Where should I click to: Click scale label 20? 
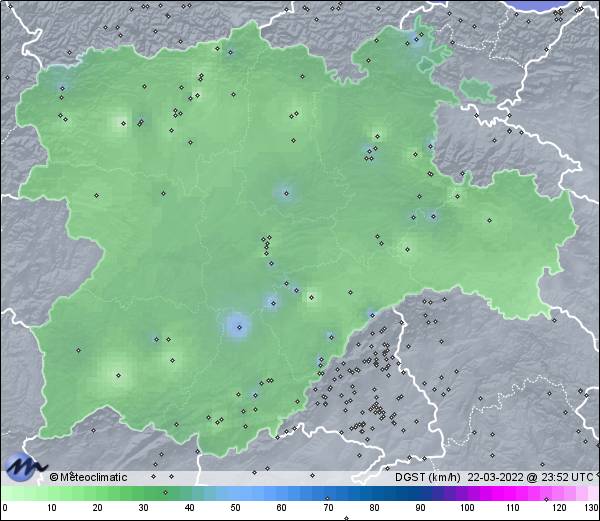point(98,508)
